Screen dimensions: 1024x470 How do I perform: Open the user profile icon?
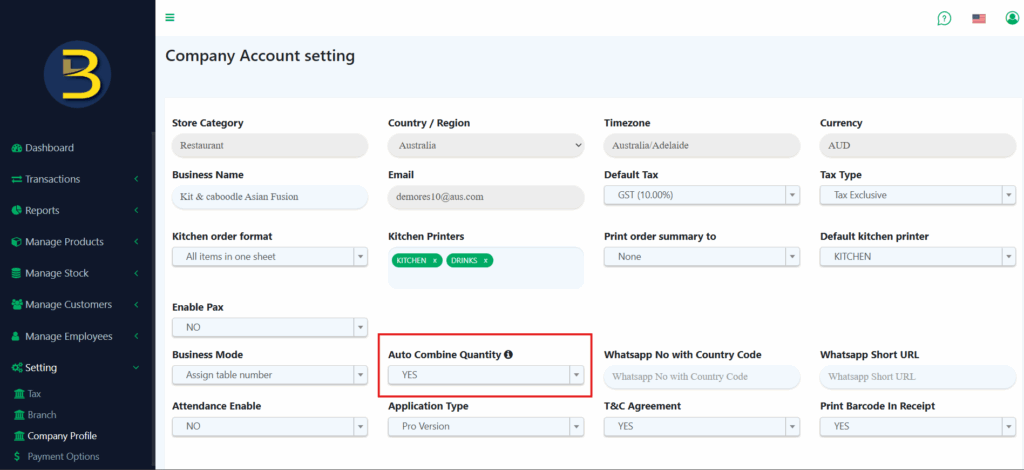click(x=1012, y=18)
